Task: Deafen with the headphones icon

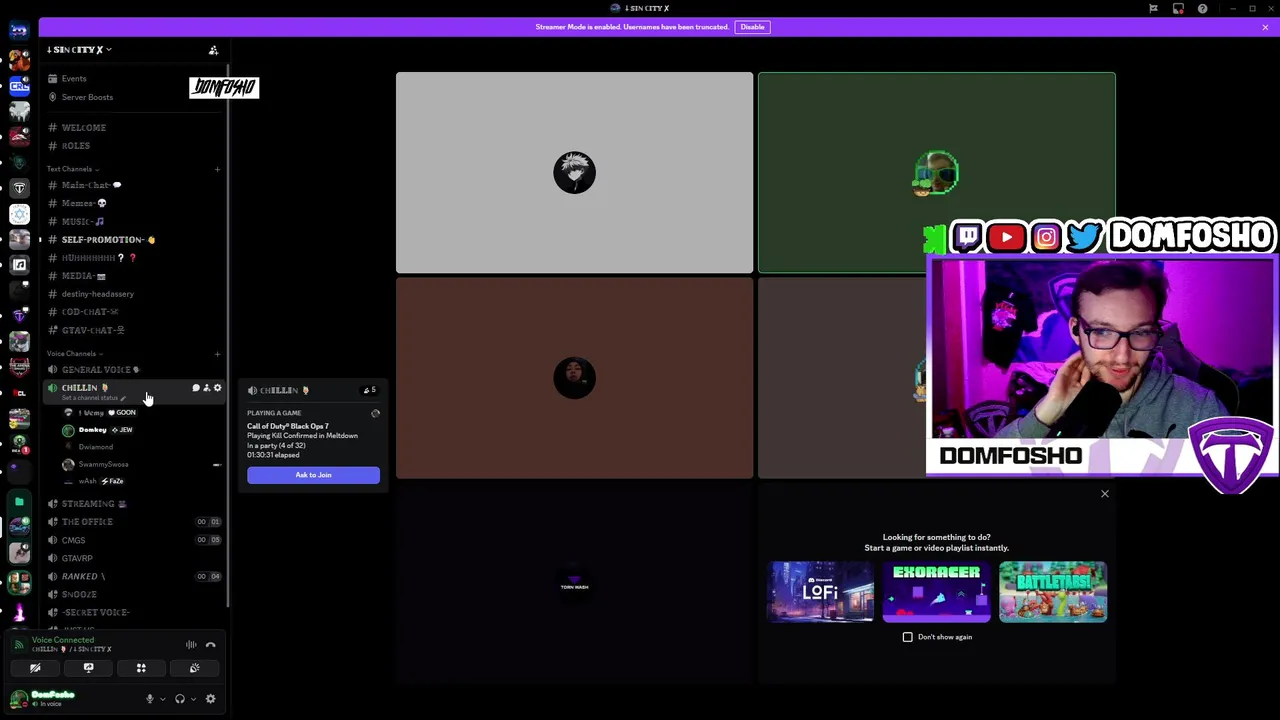Action: [180, 699]
